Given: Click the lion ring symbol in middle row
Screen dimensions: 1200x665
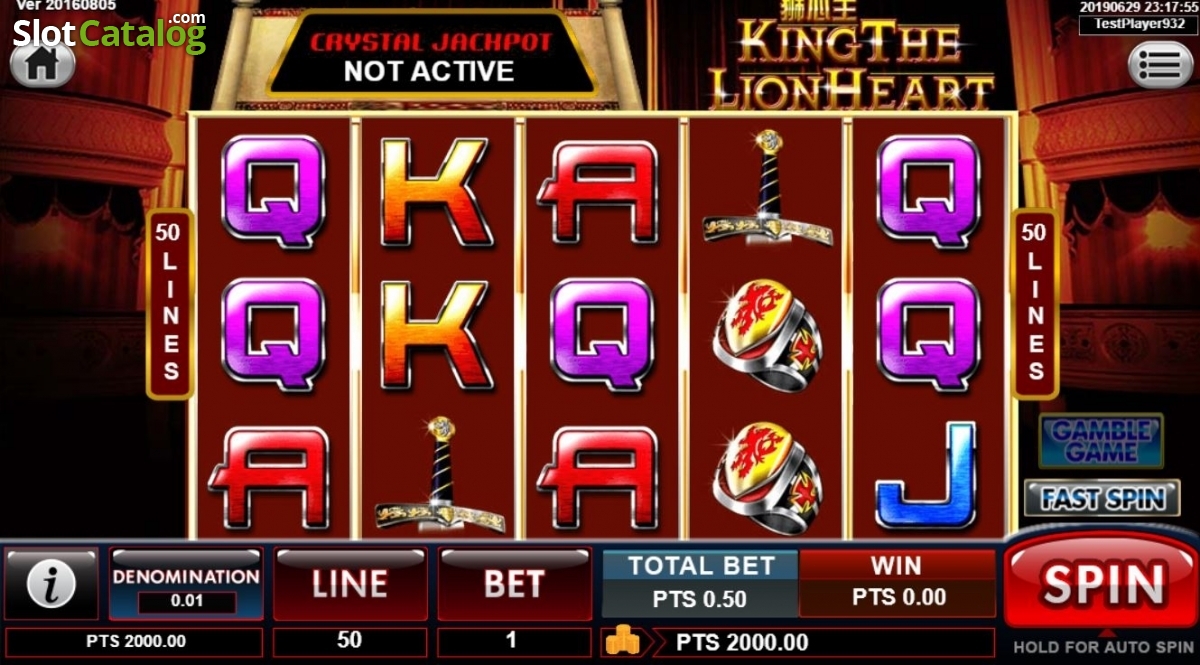Looking at the screenshot, I should click(x=768, y=334).
